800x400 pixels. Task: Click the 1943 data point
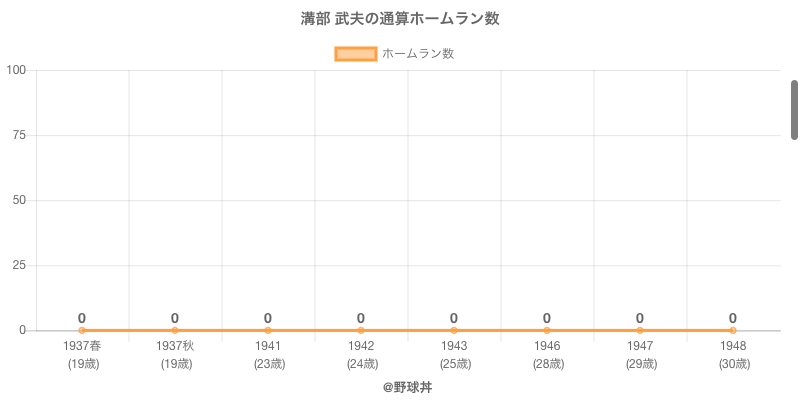(x=454, y=330)
